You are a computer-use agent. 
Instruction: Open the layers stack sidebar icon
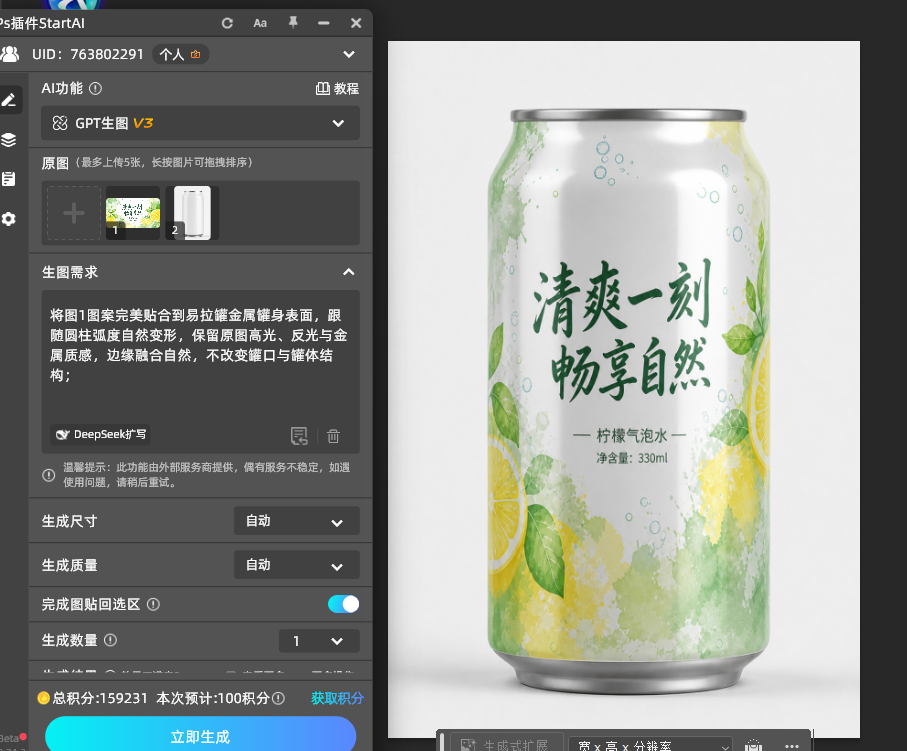click(x=9, y=139)
